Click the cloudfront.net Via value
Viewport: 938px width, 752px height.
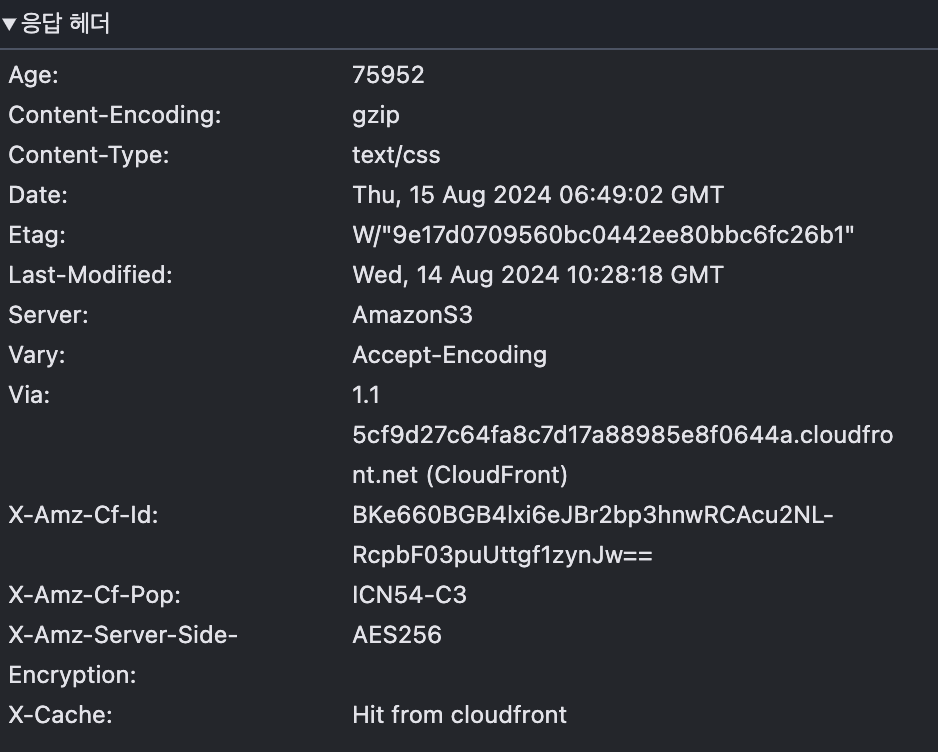(x=622, y=435)
